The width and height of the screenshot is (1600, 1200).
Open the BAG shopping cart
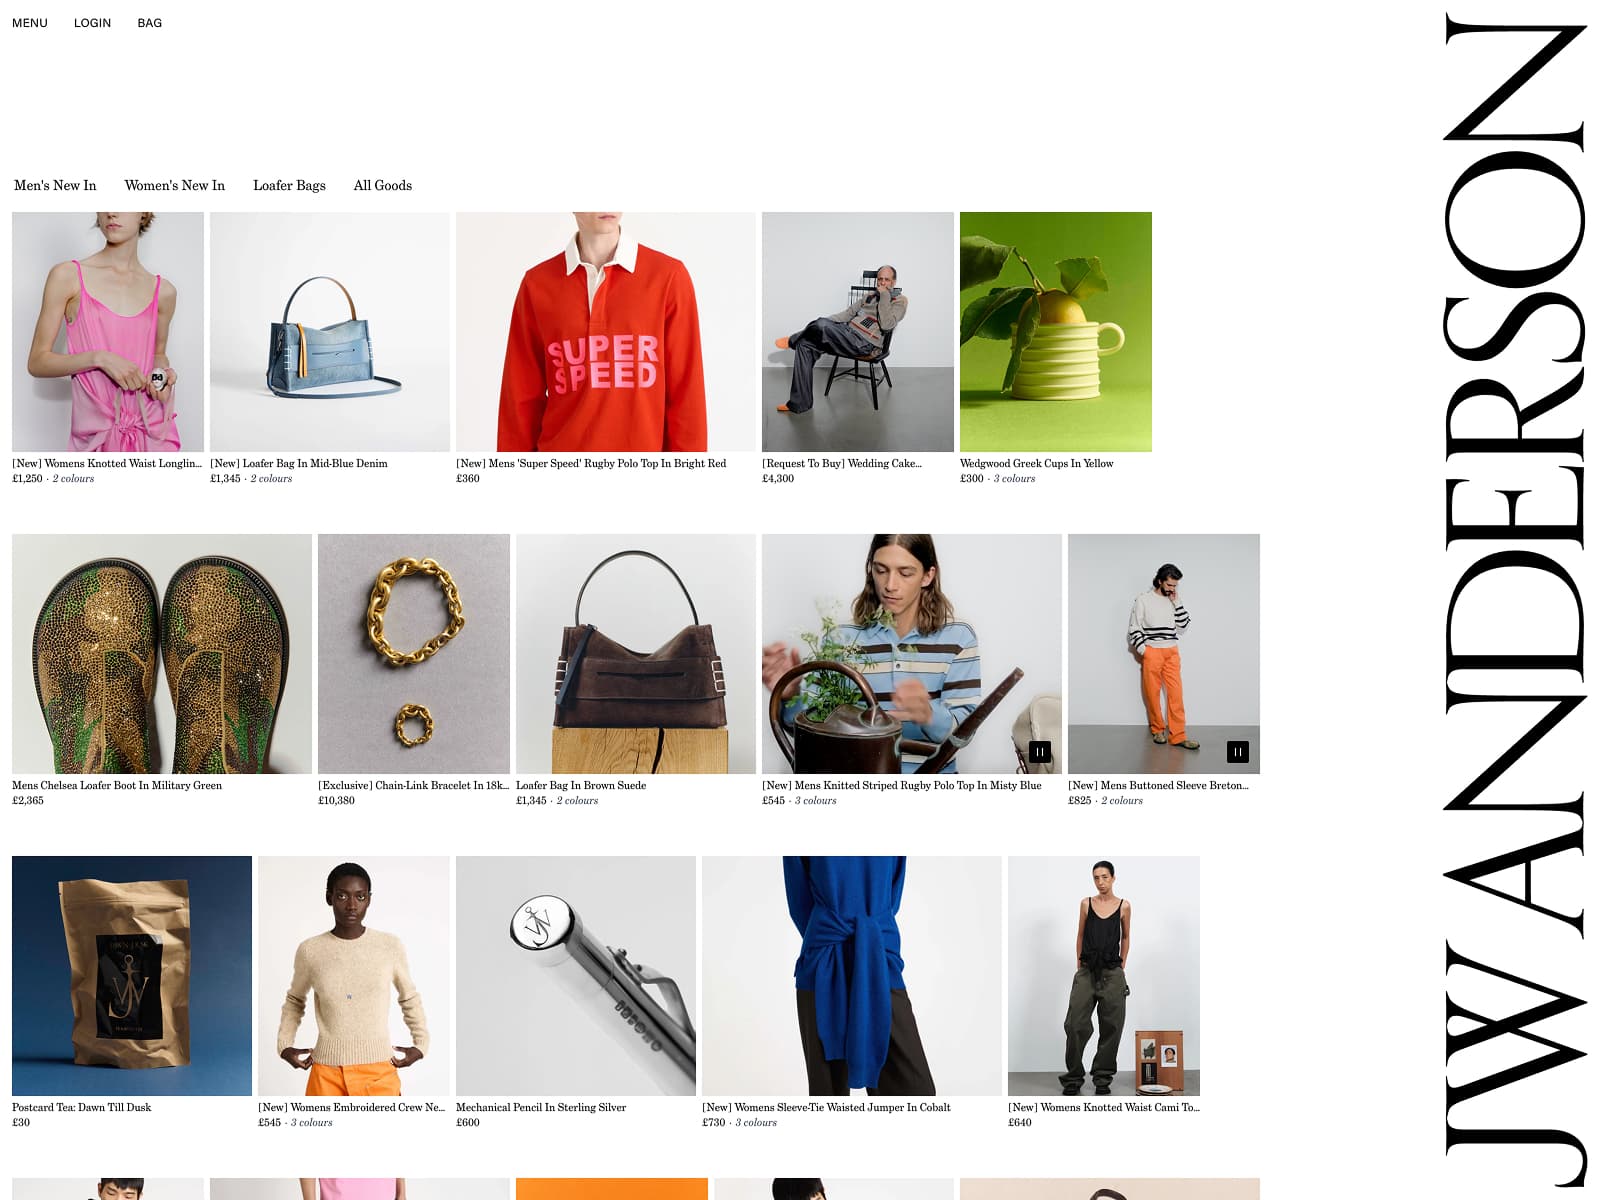pos(150,23)
